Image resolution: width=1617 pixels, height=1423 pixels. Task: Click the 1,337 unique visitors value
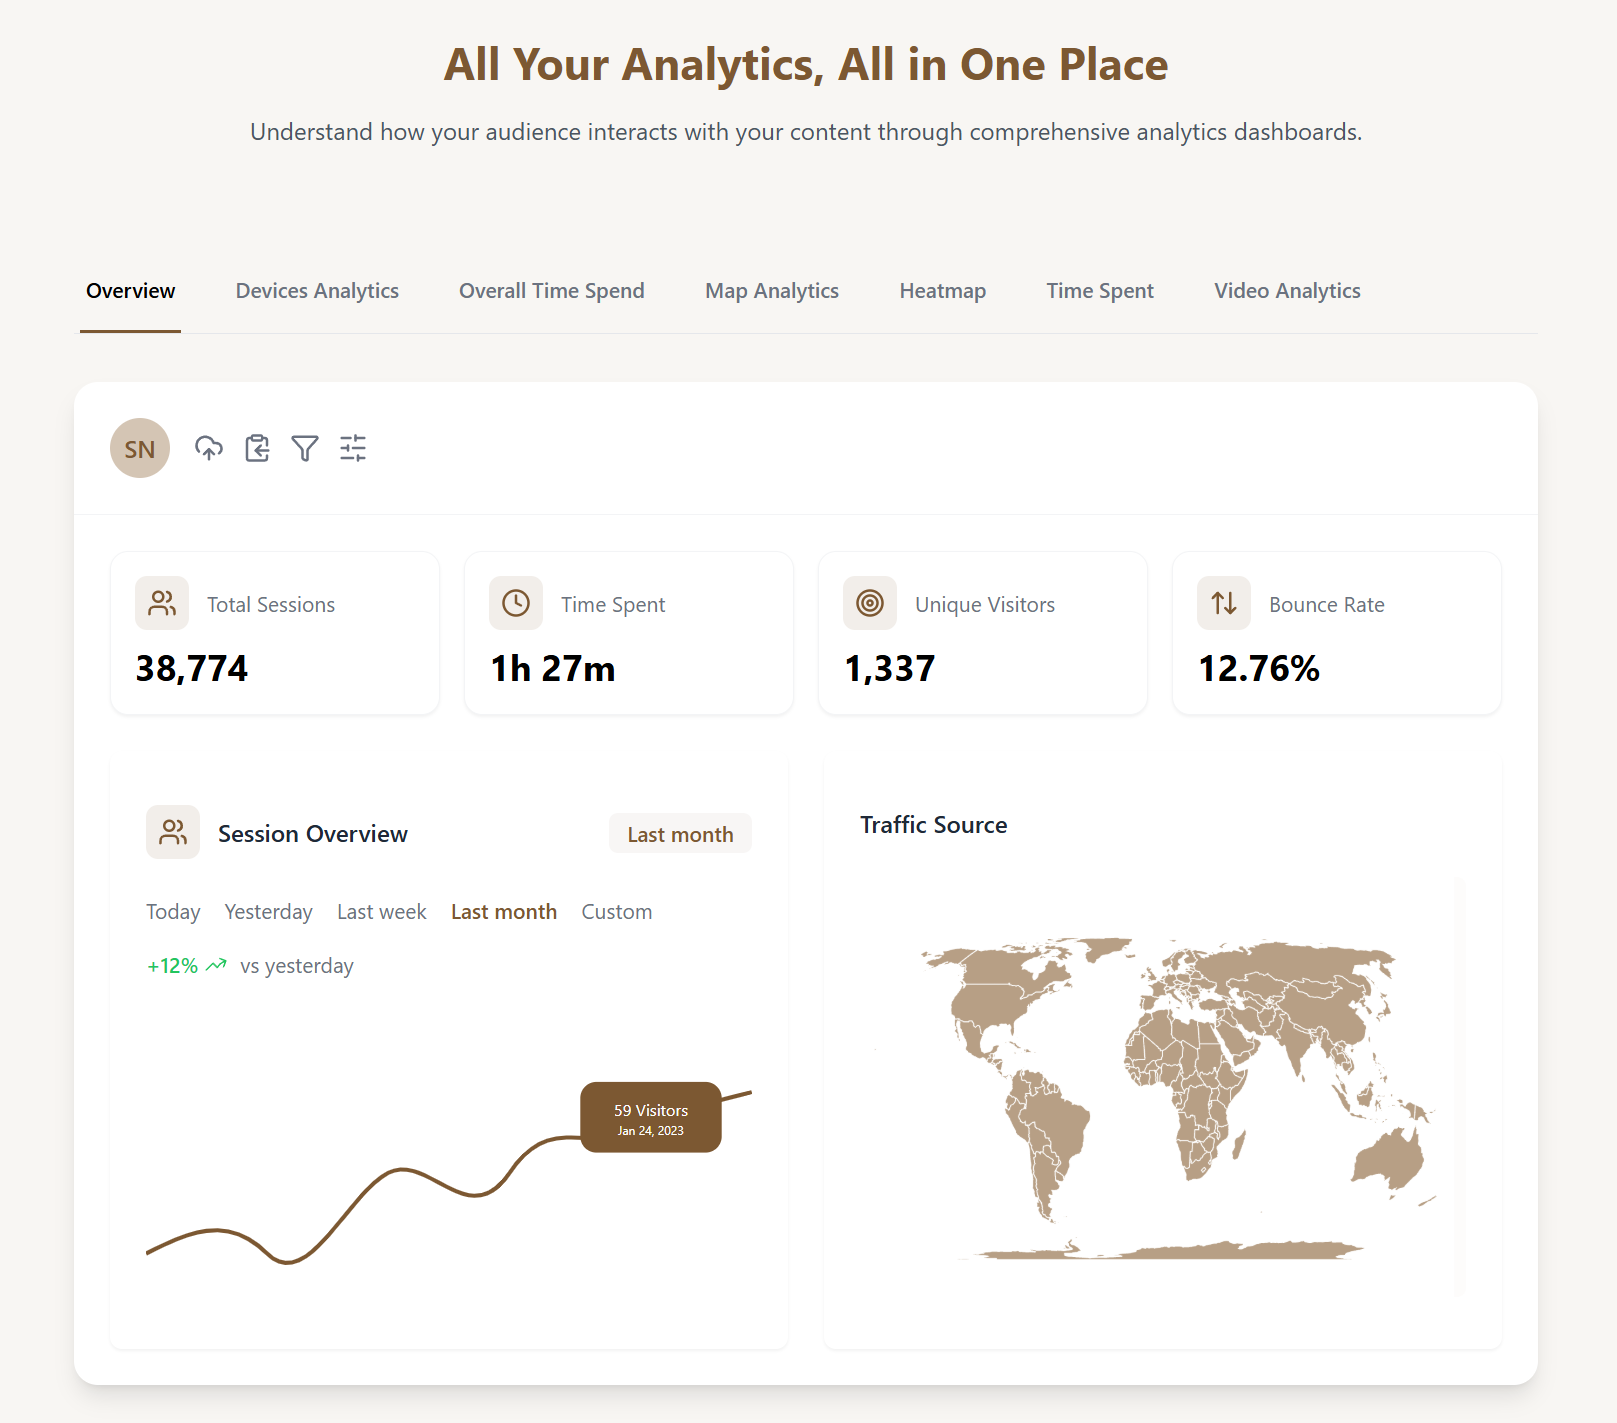point(890,668)
